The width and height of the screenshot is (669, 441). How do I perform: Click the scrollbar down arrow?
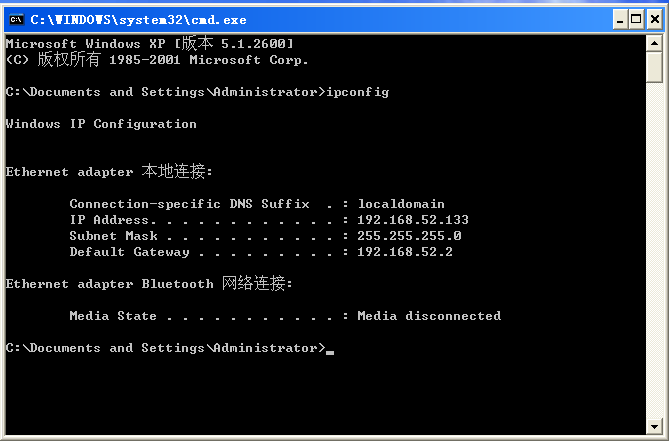[654, 426]
